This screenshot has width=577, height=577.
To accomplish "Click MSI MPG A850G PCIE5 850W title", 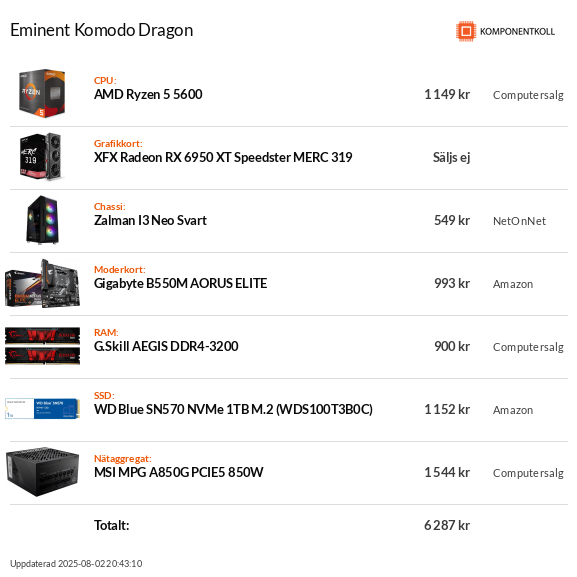I will coord(178,472).
